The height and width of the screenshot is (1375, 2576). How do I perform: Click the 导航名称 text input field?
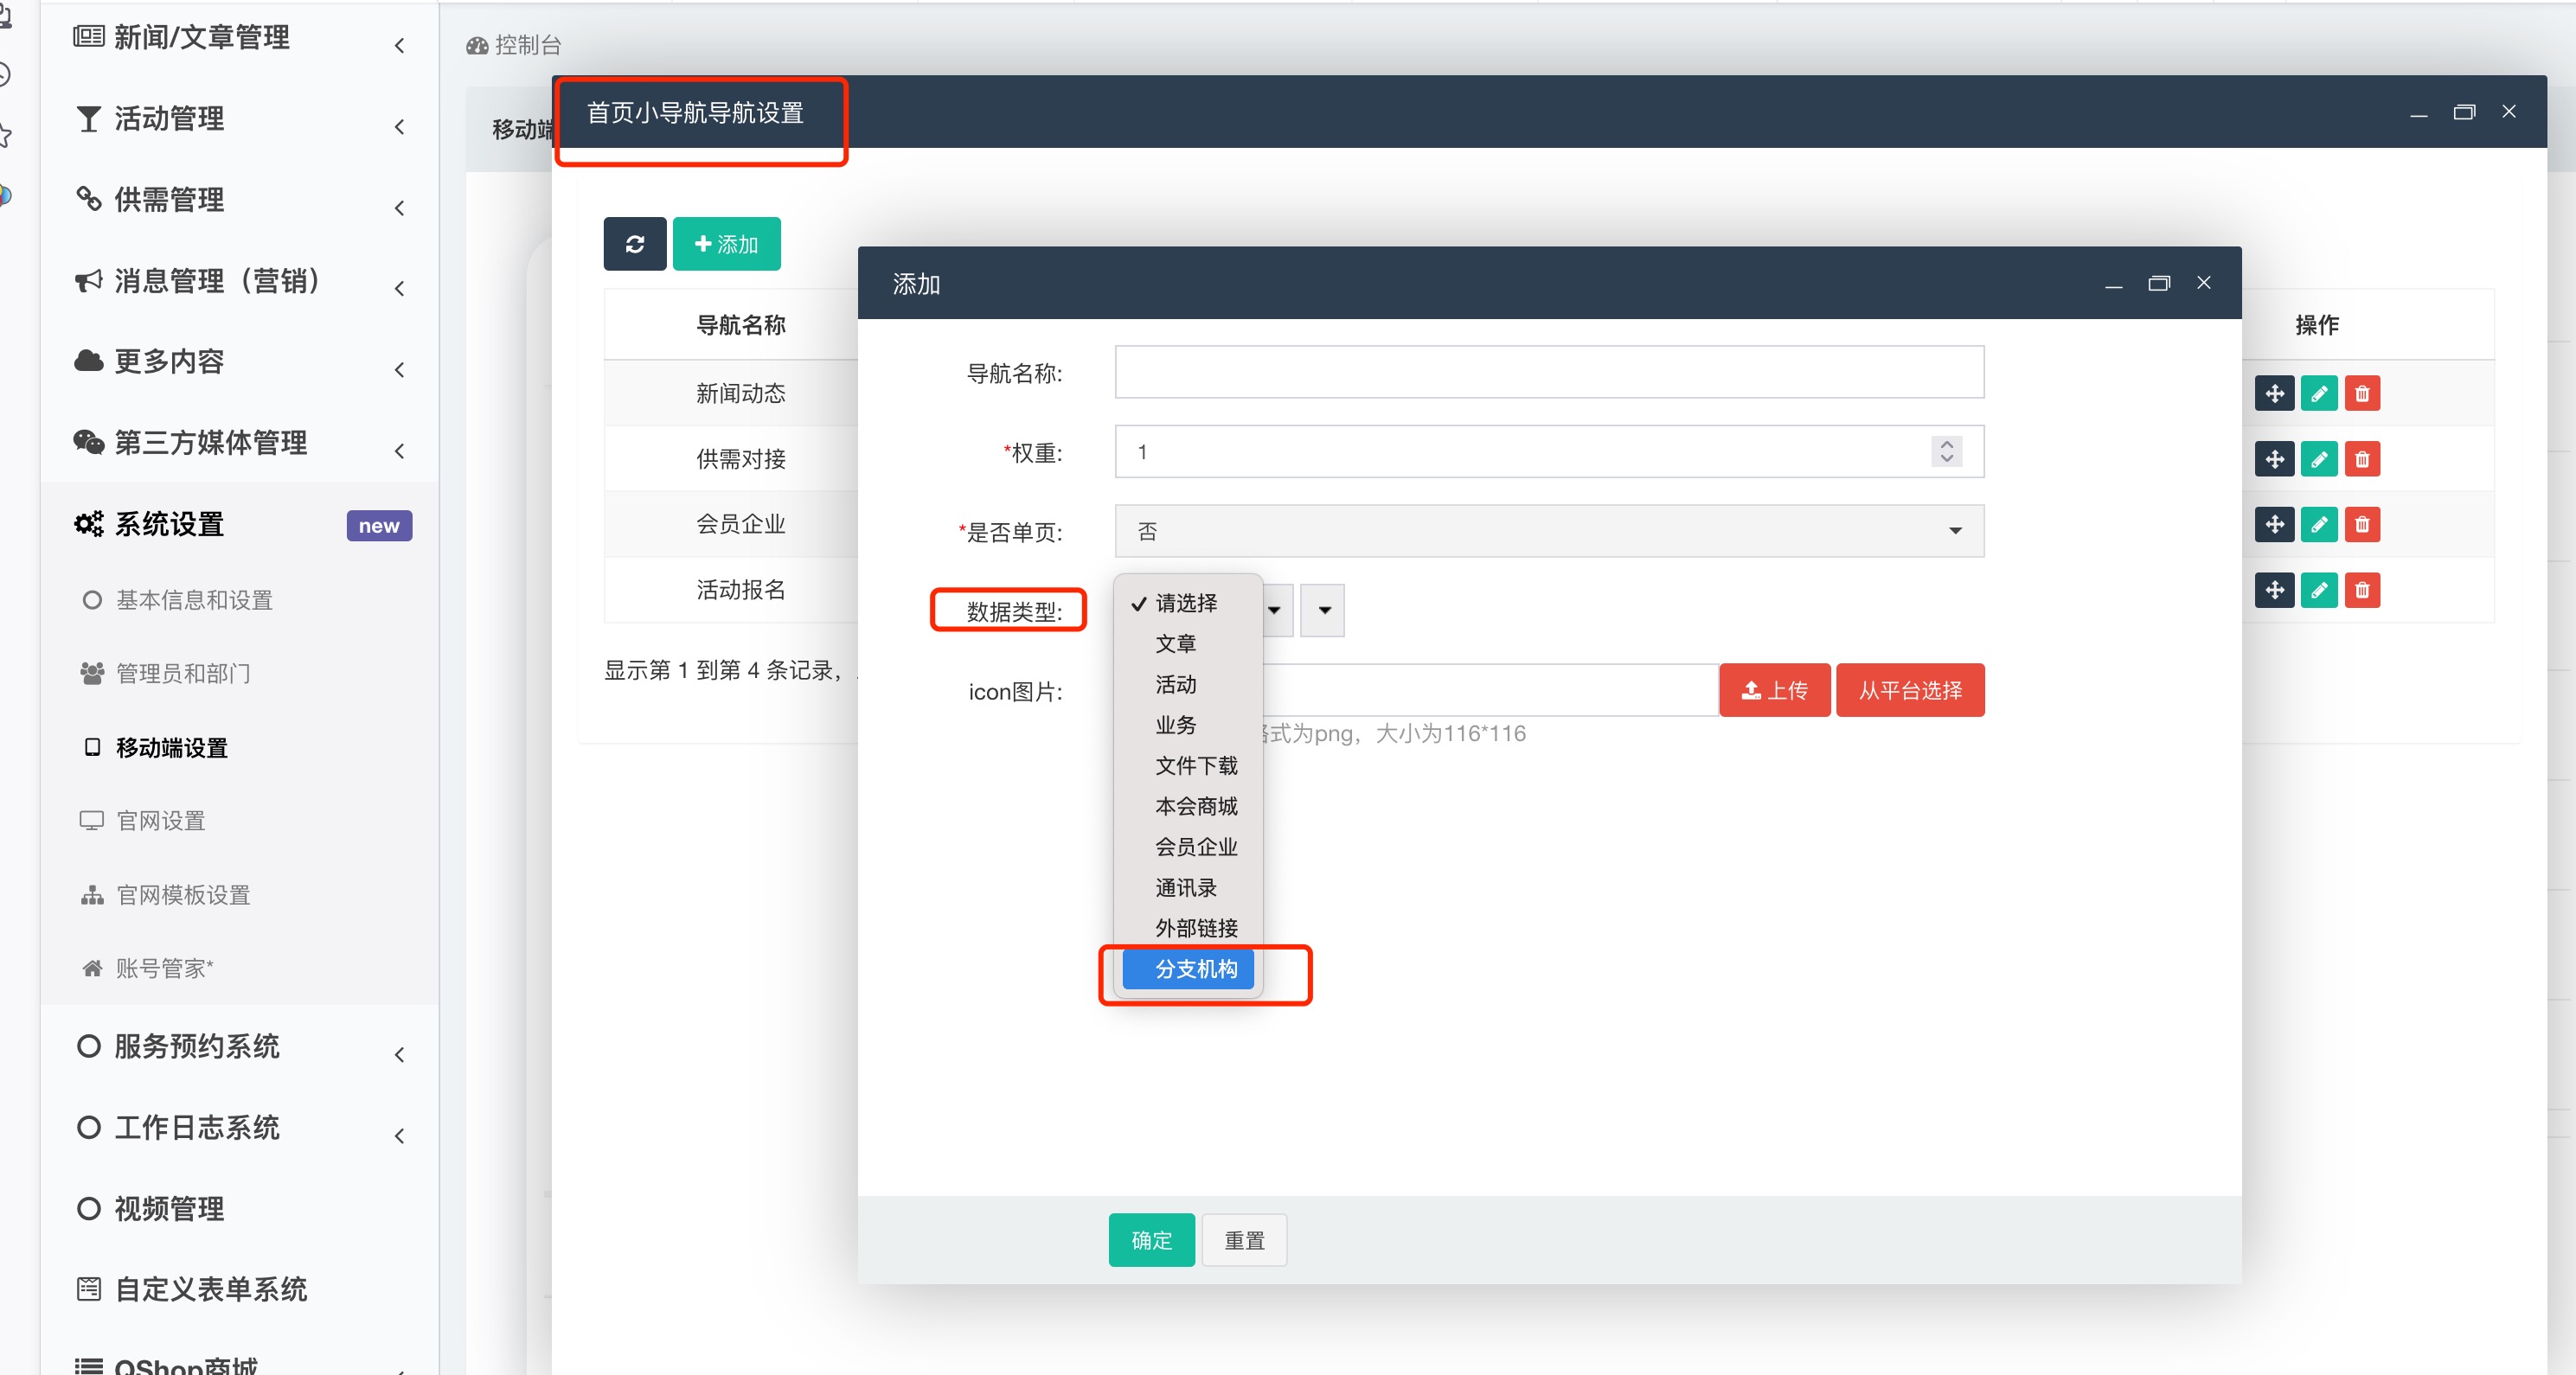(x=1548, y=373)
